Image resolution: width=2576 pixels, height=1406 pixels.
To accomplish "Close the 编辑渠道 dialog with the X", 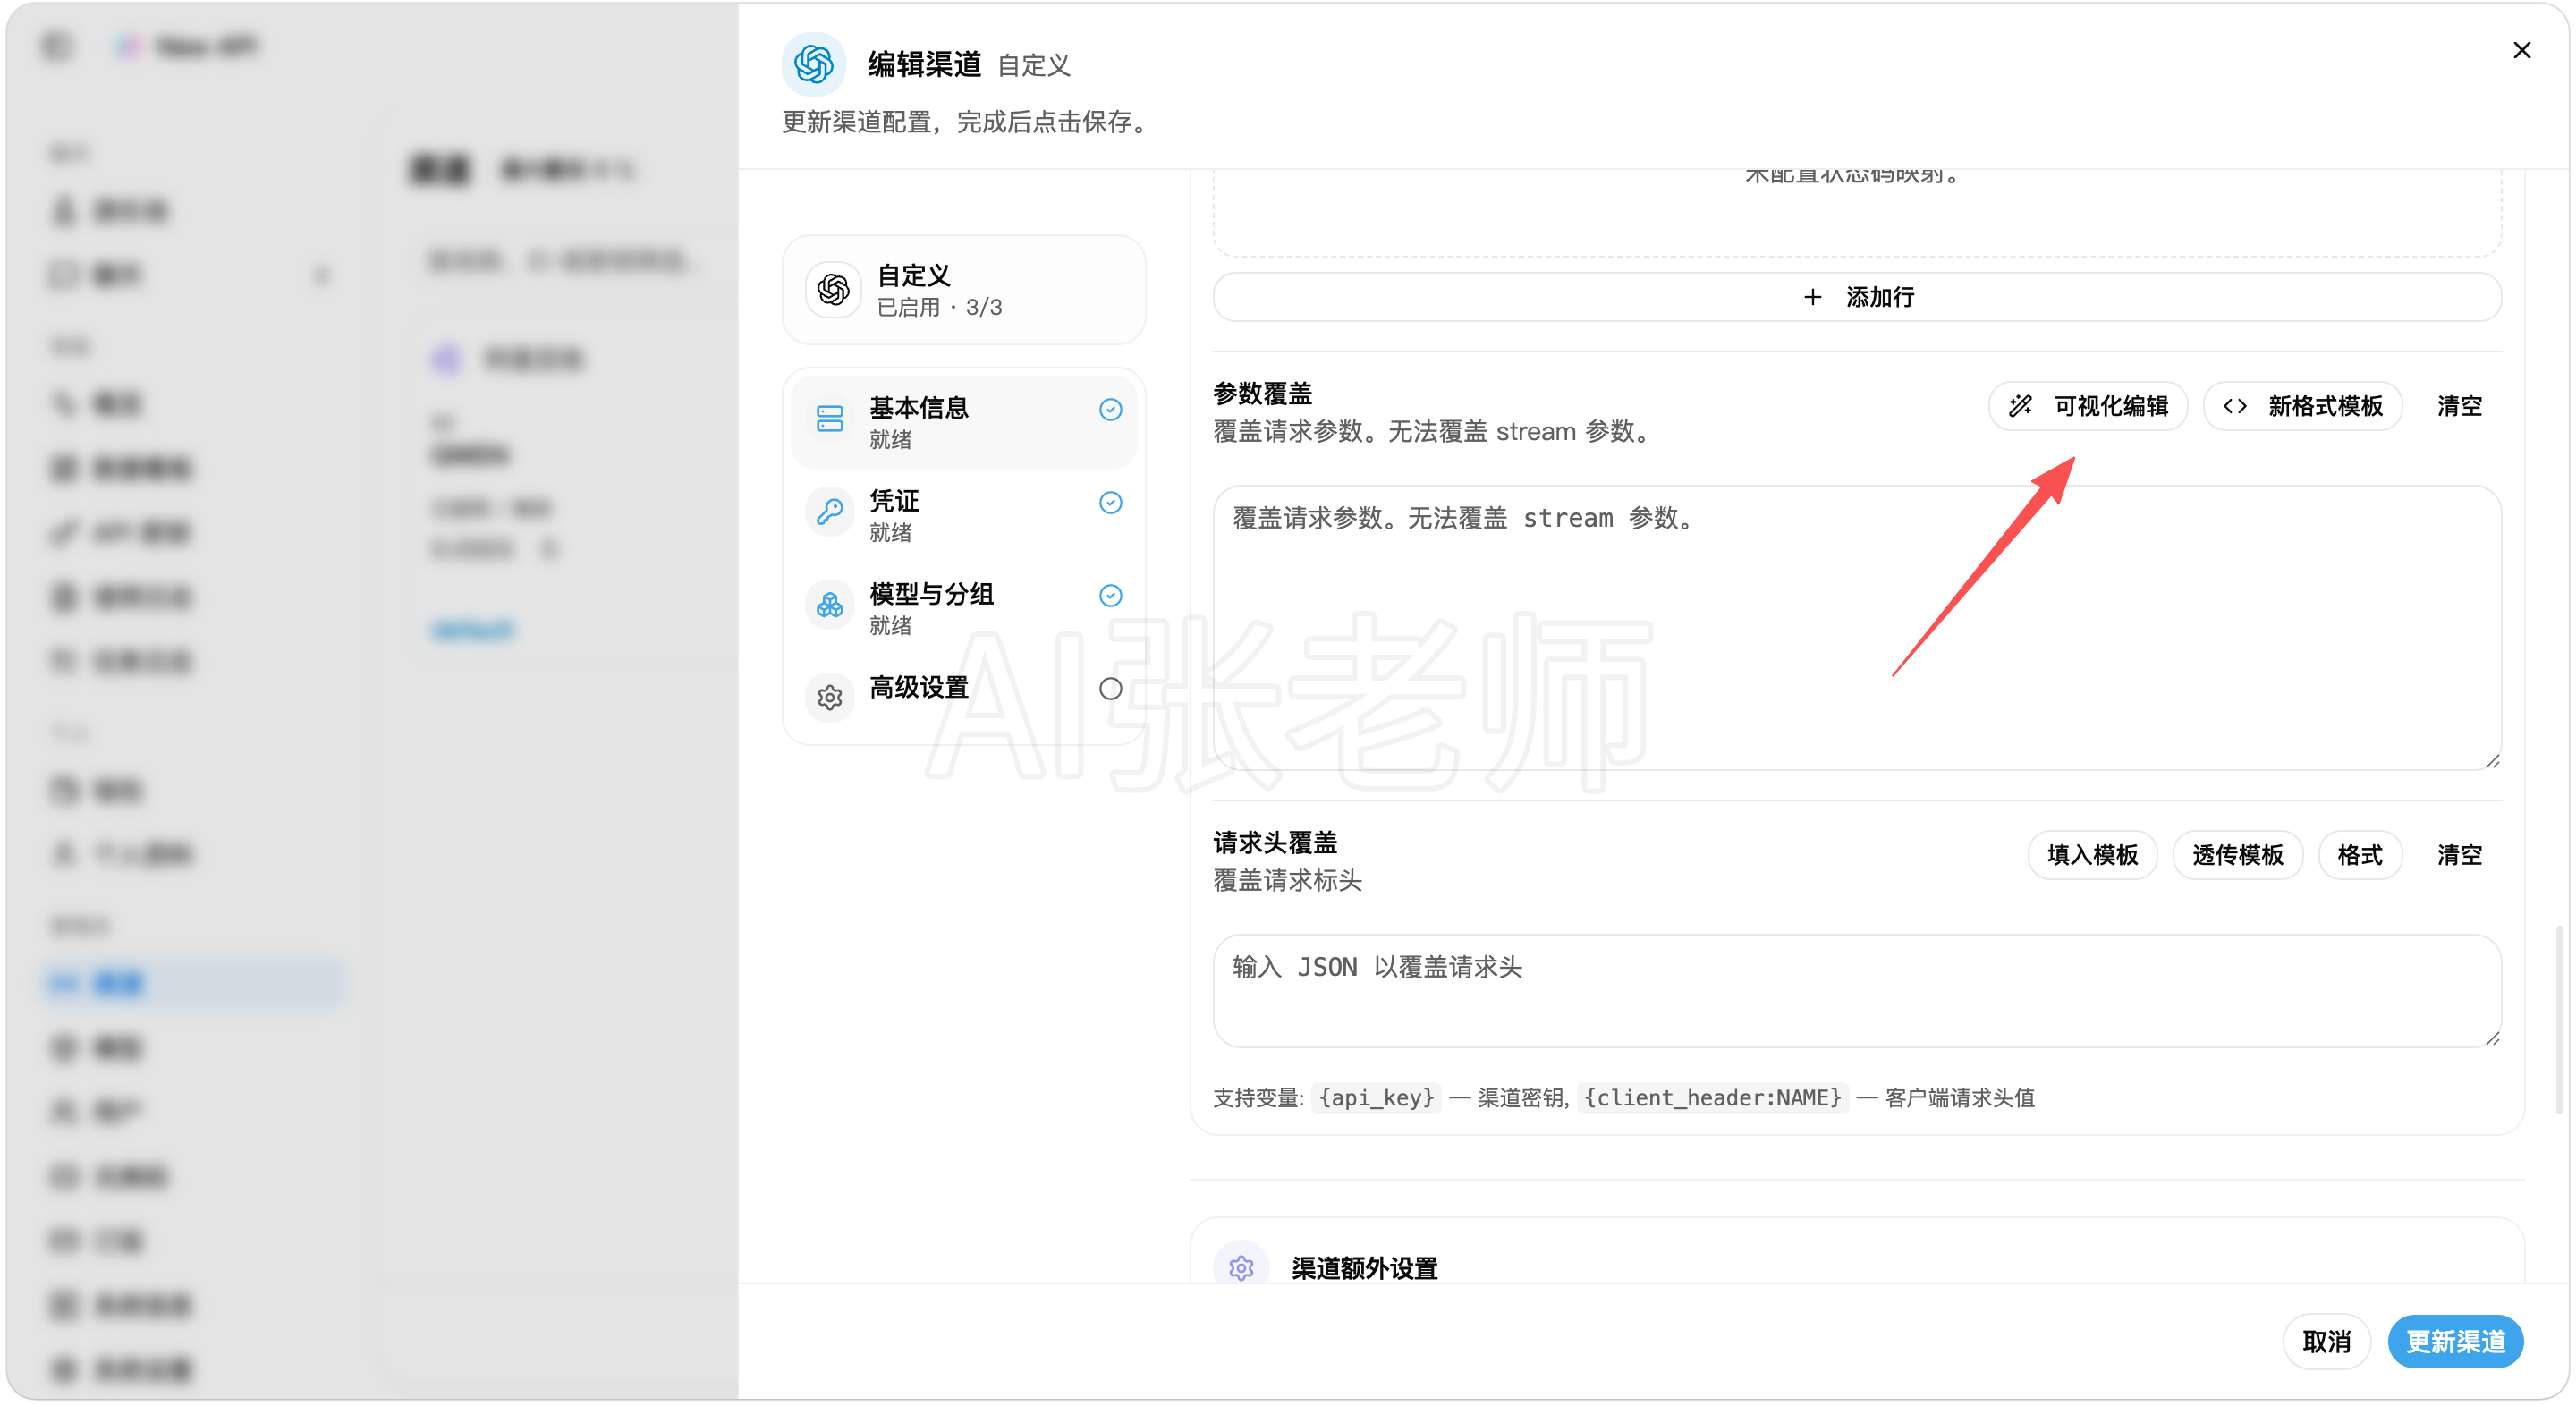I will point(2521,50).
